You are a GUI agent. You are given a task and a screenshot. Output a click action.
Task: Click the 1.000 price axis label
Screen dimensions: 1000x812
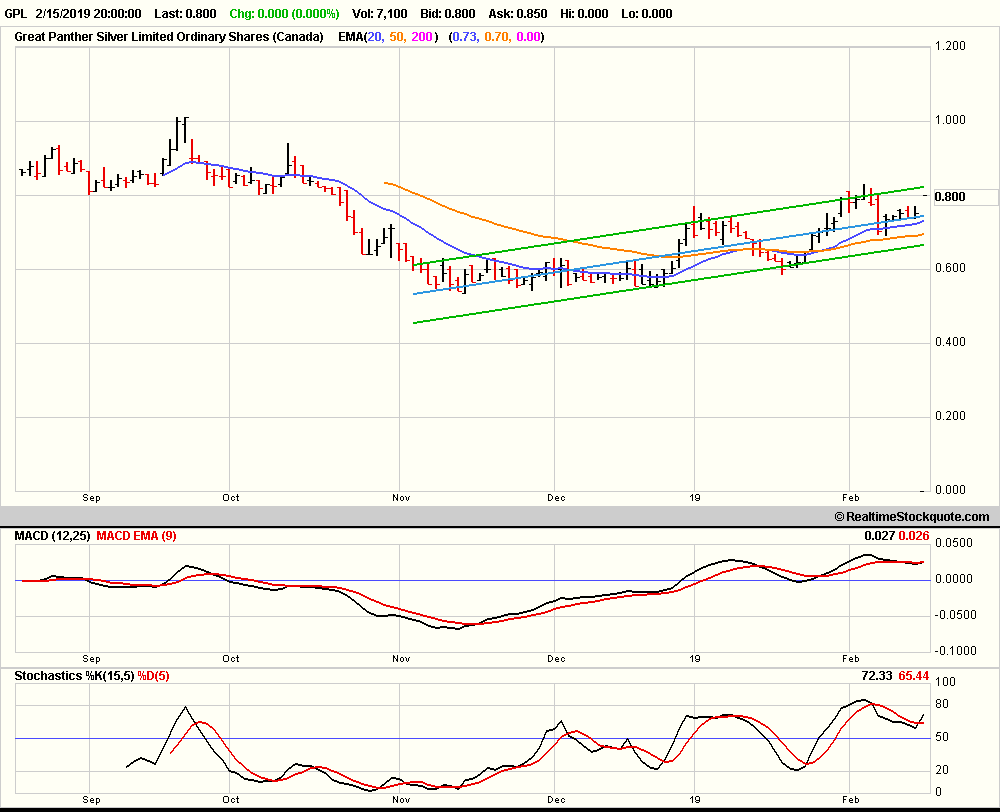coord(950,120)
